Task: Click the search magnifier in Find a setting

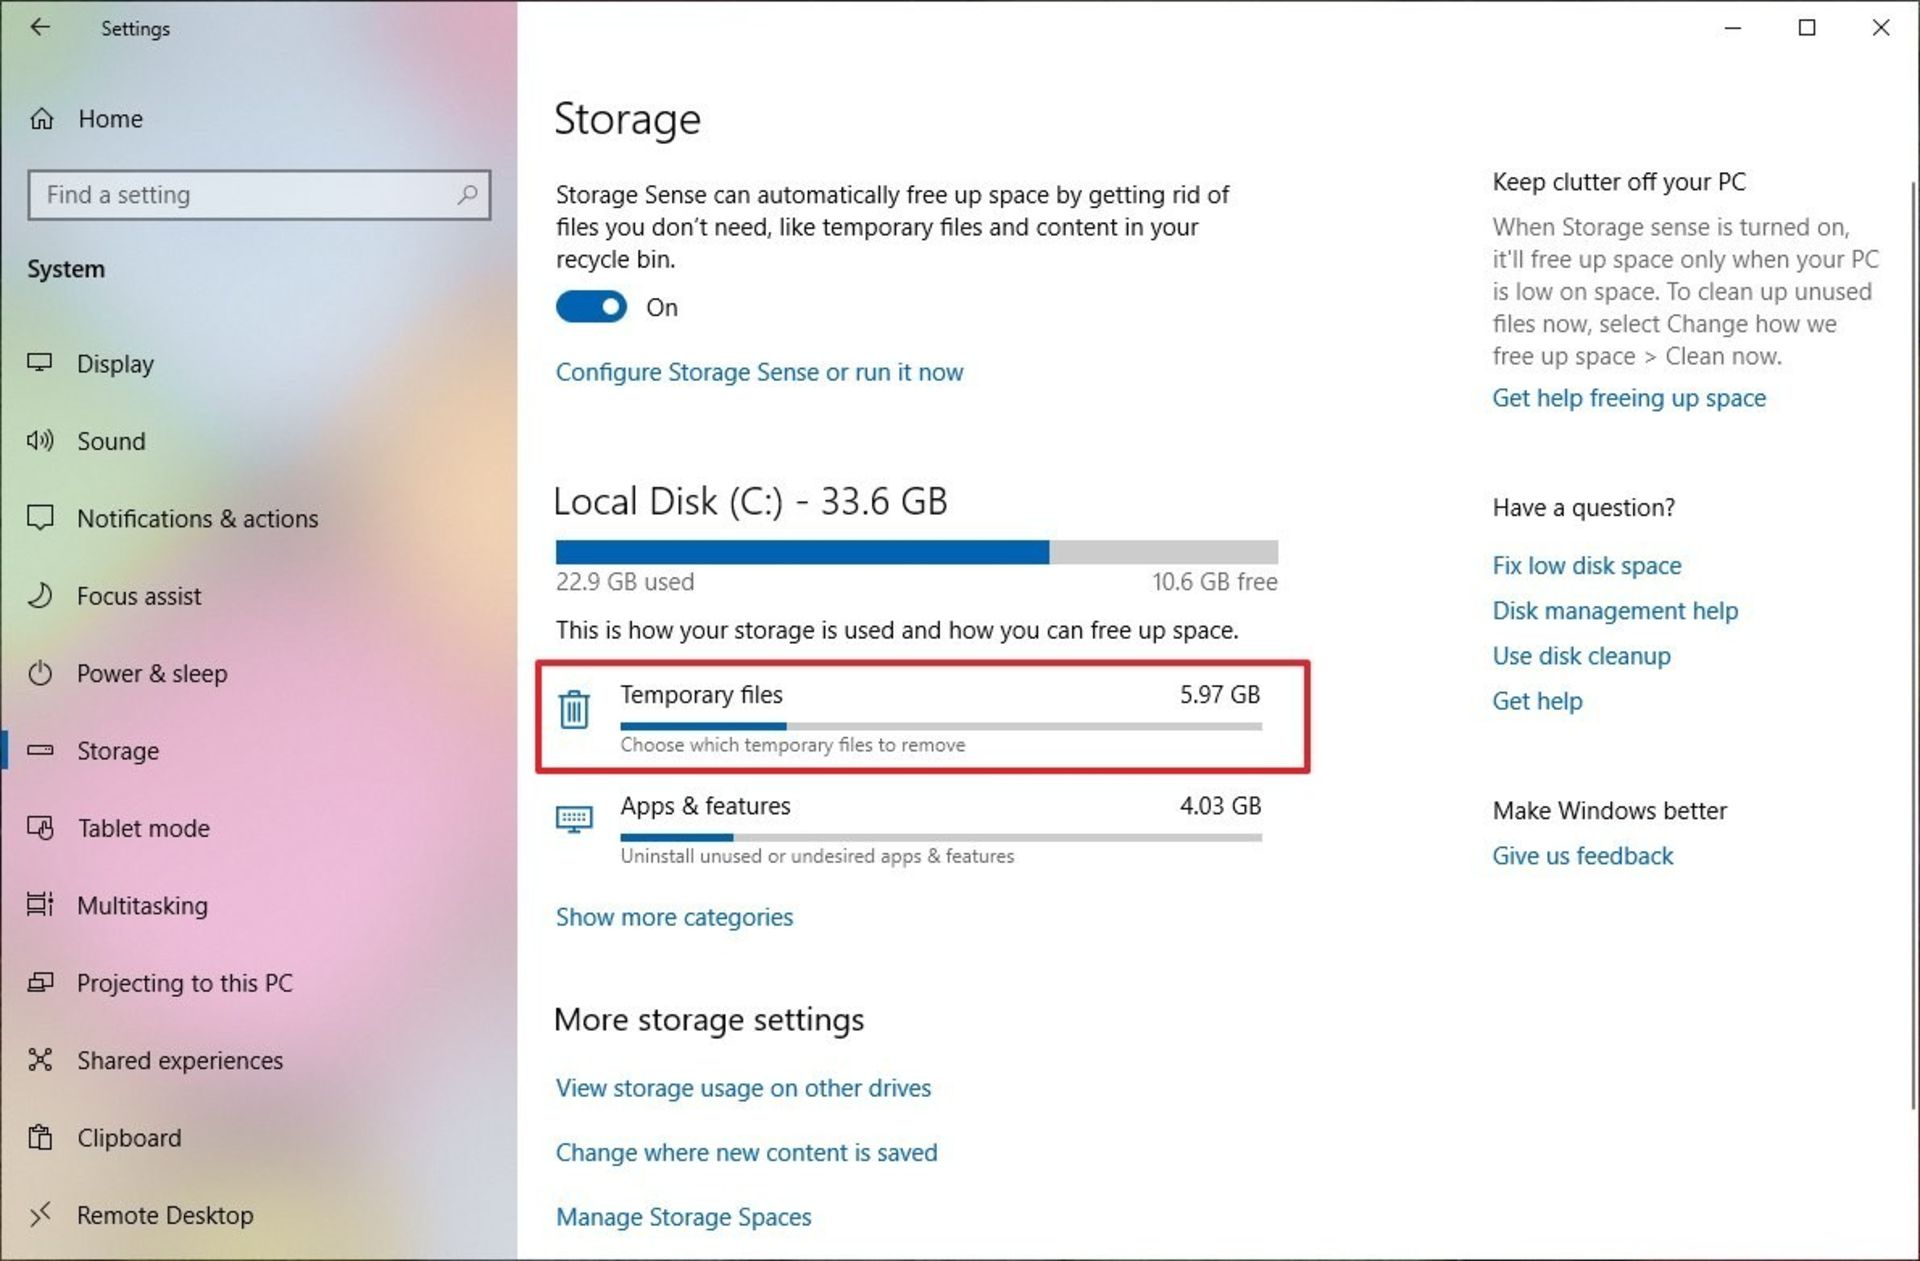Action: [x=467, y=194]
